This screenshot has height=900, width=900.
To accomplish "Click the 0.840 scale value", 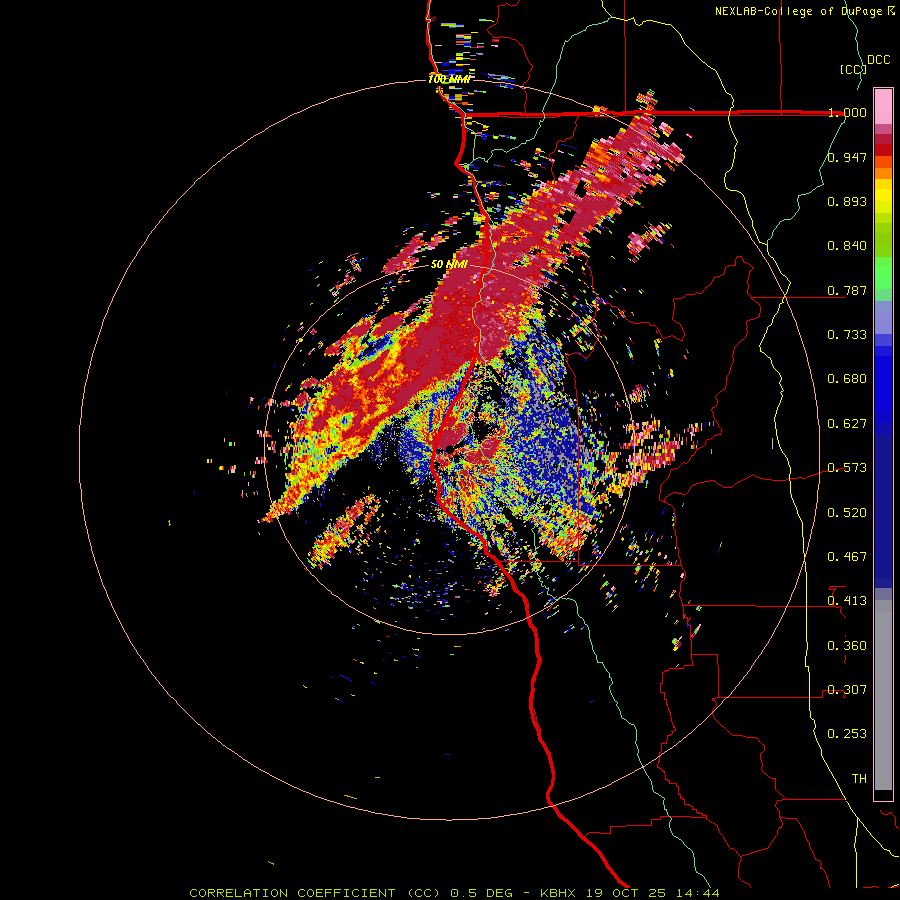I will [847, 246].
